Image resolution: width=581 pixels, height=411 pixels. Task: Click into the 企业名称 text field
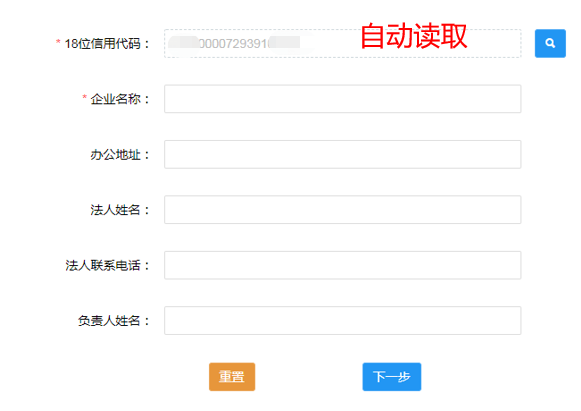click(x=343, y=99)
